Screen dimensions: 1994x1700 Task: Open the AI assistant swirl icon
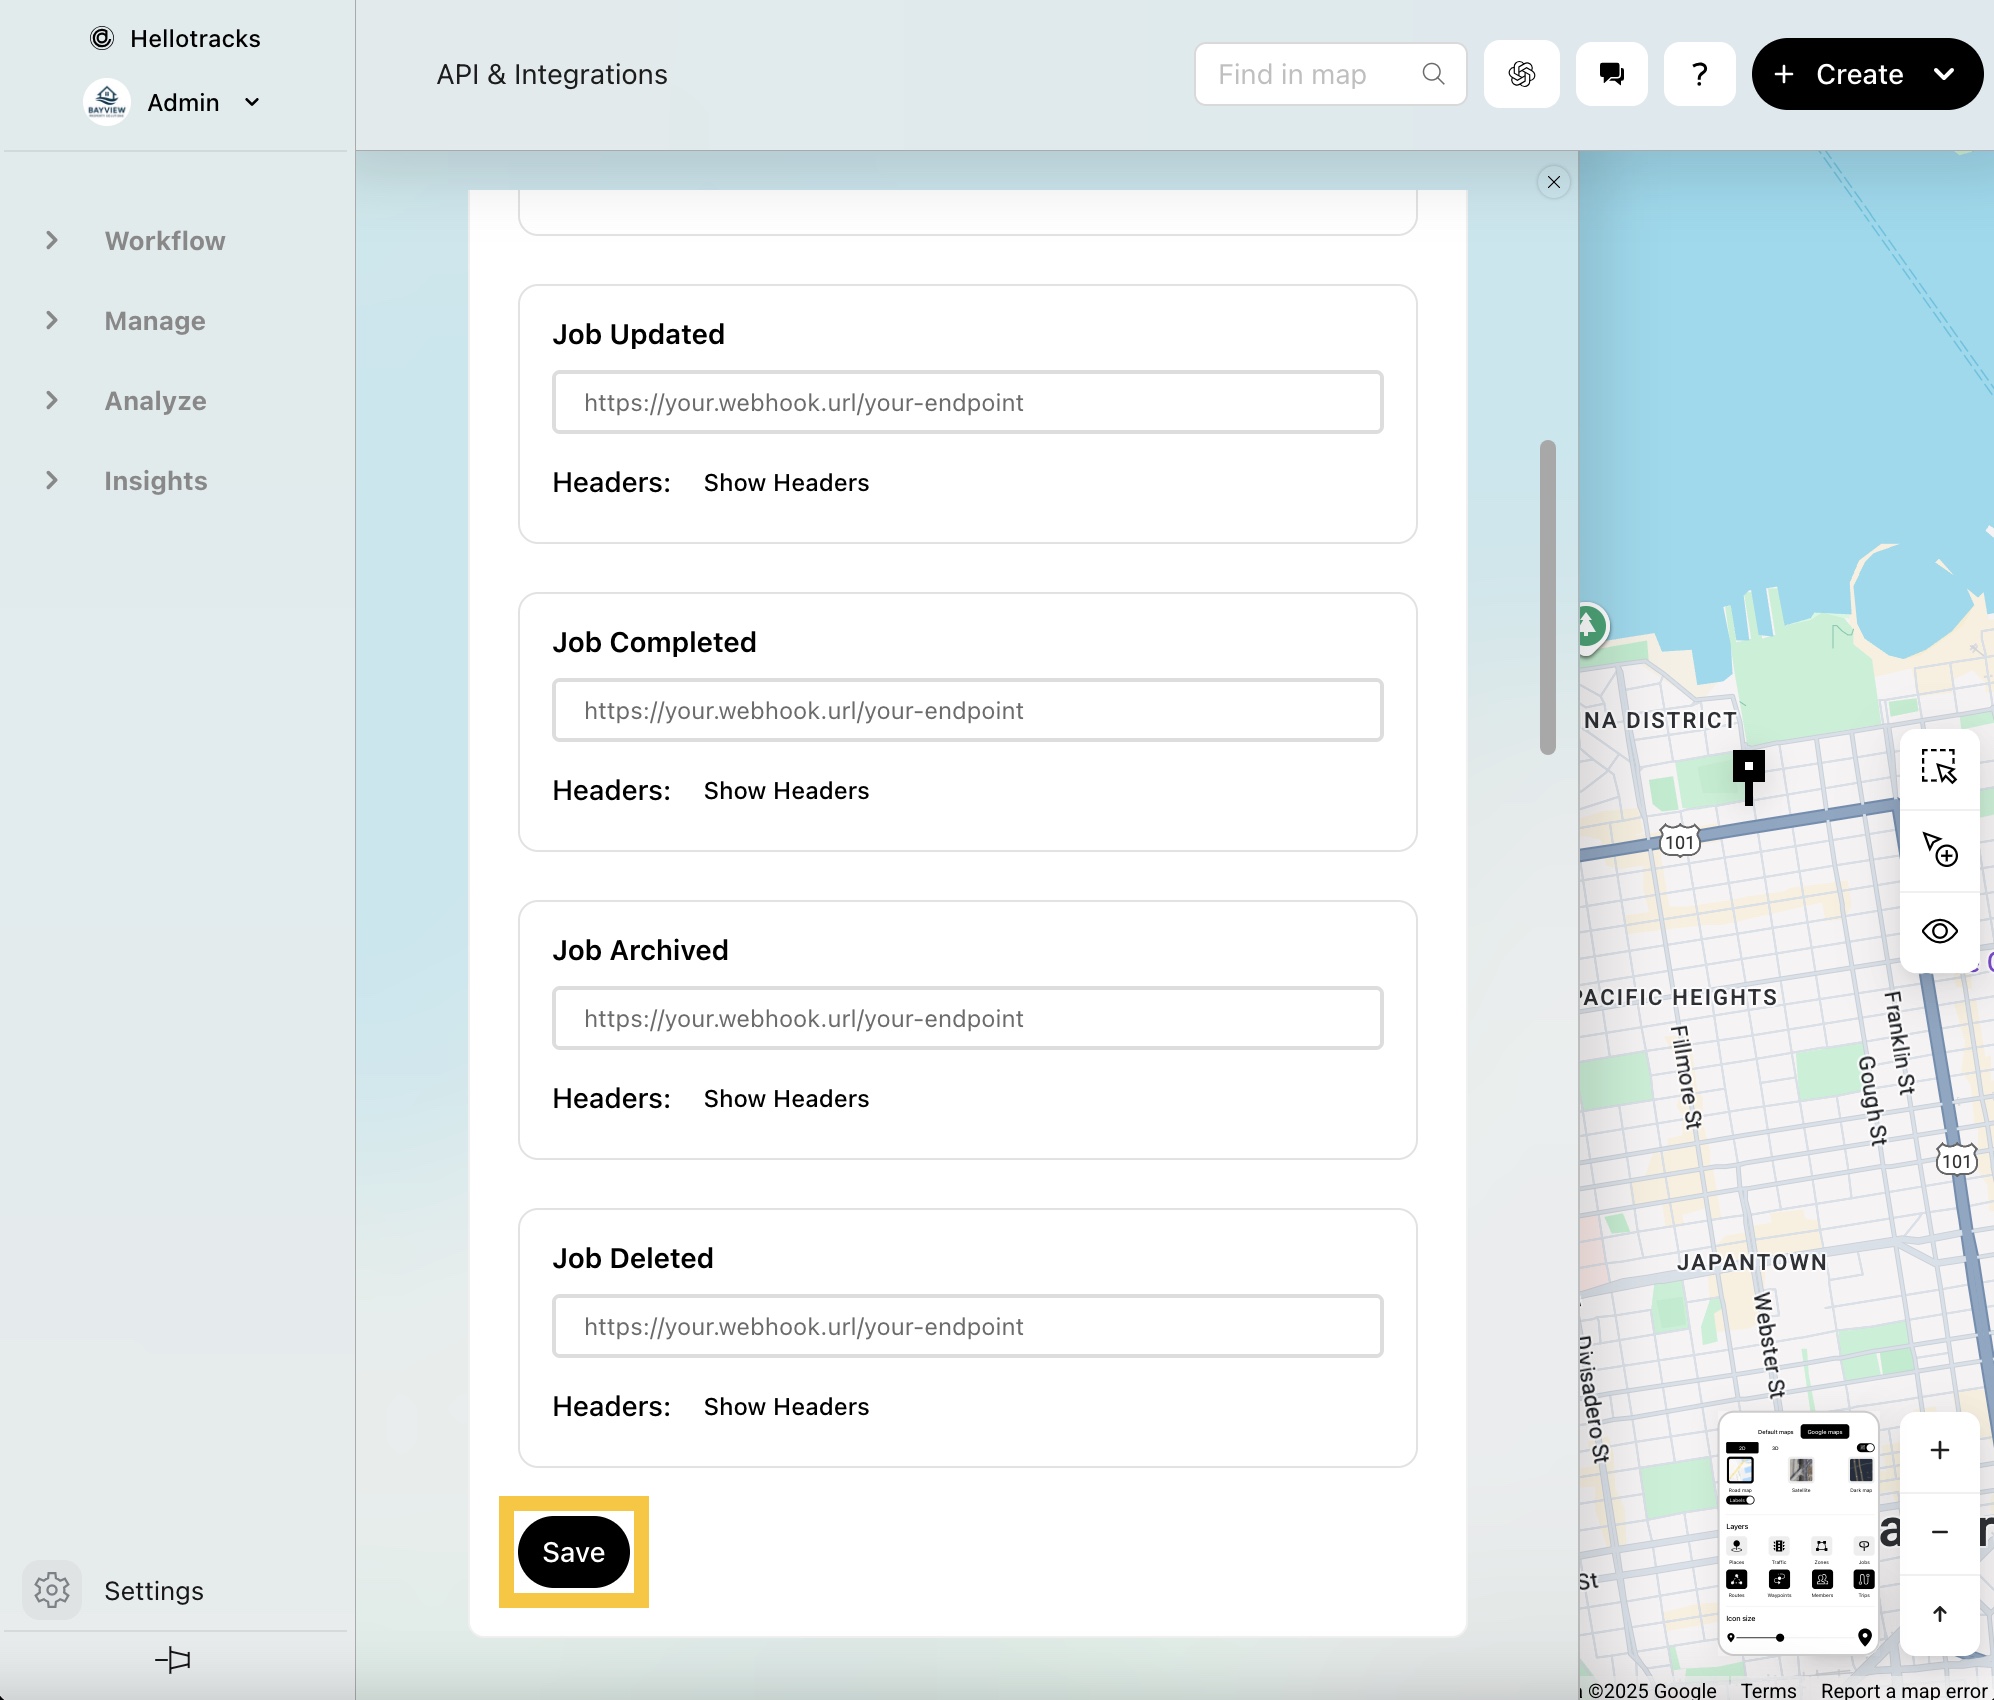(1521, 74)
